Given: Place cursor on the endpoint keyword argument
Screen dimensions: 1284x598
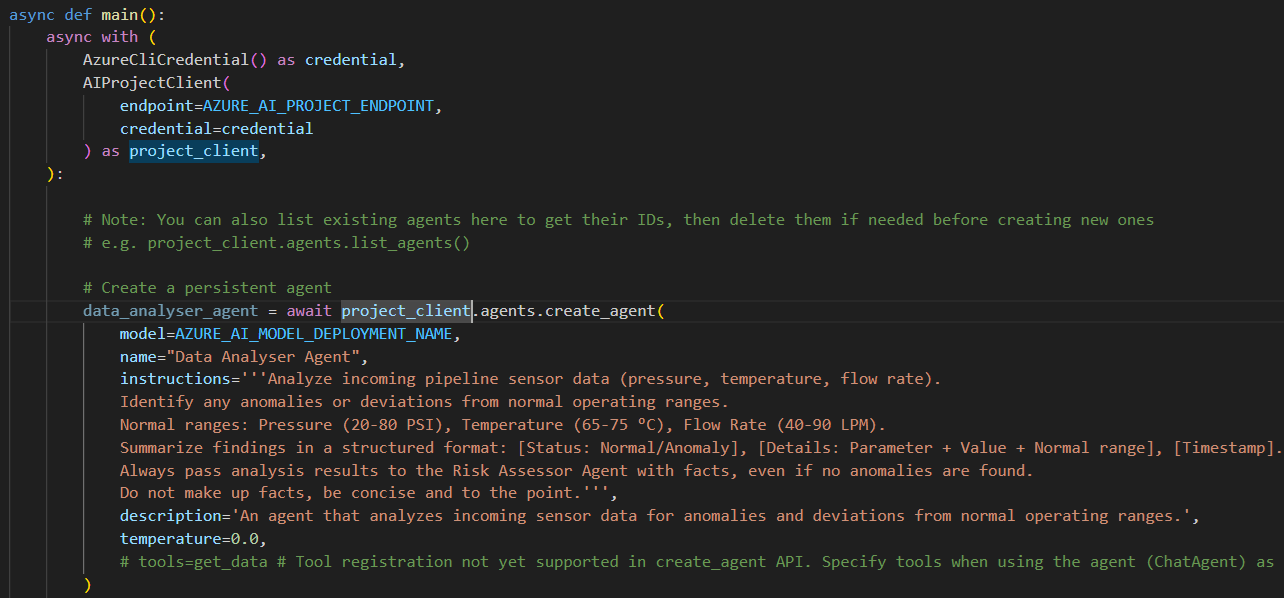Looking at the screenshot, I should click(x=157, y=106).
